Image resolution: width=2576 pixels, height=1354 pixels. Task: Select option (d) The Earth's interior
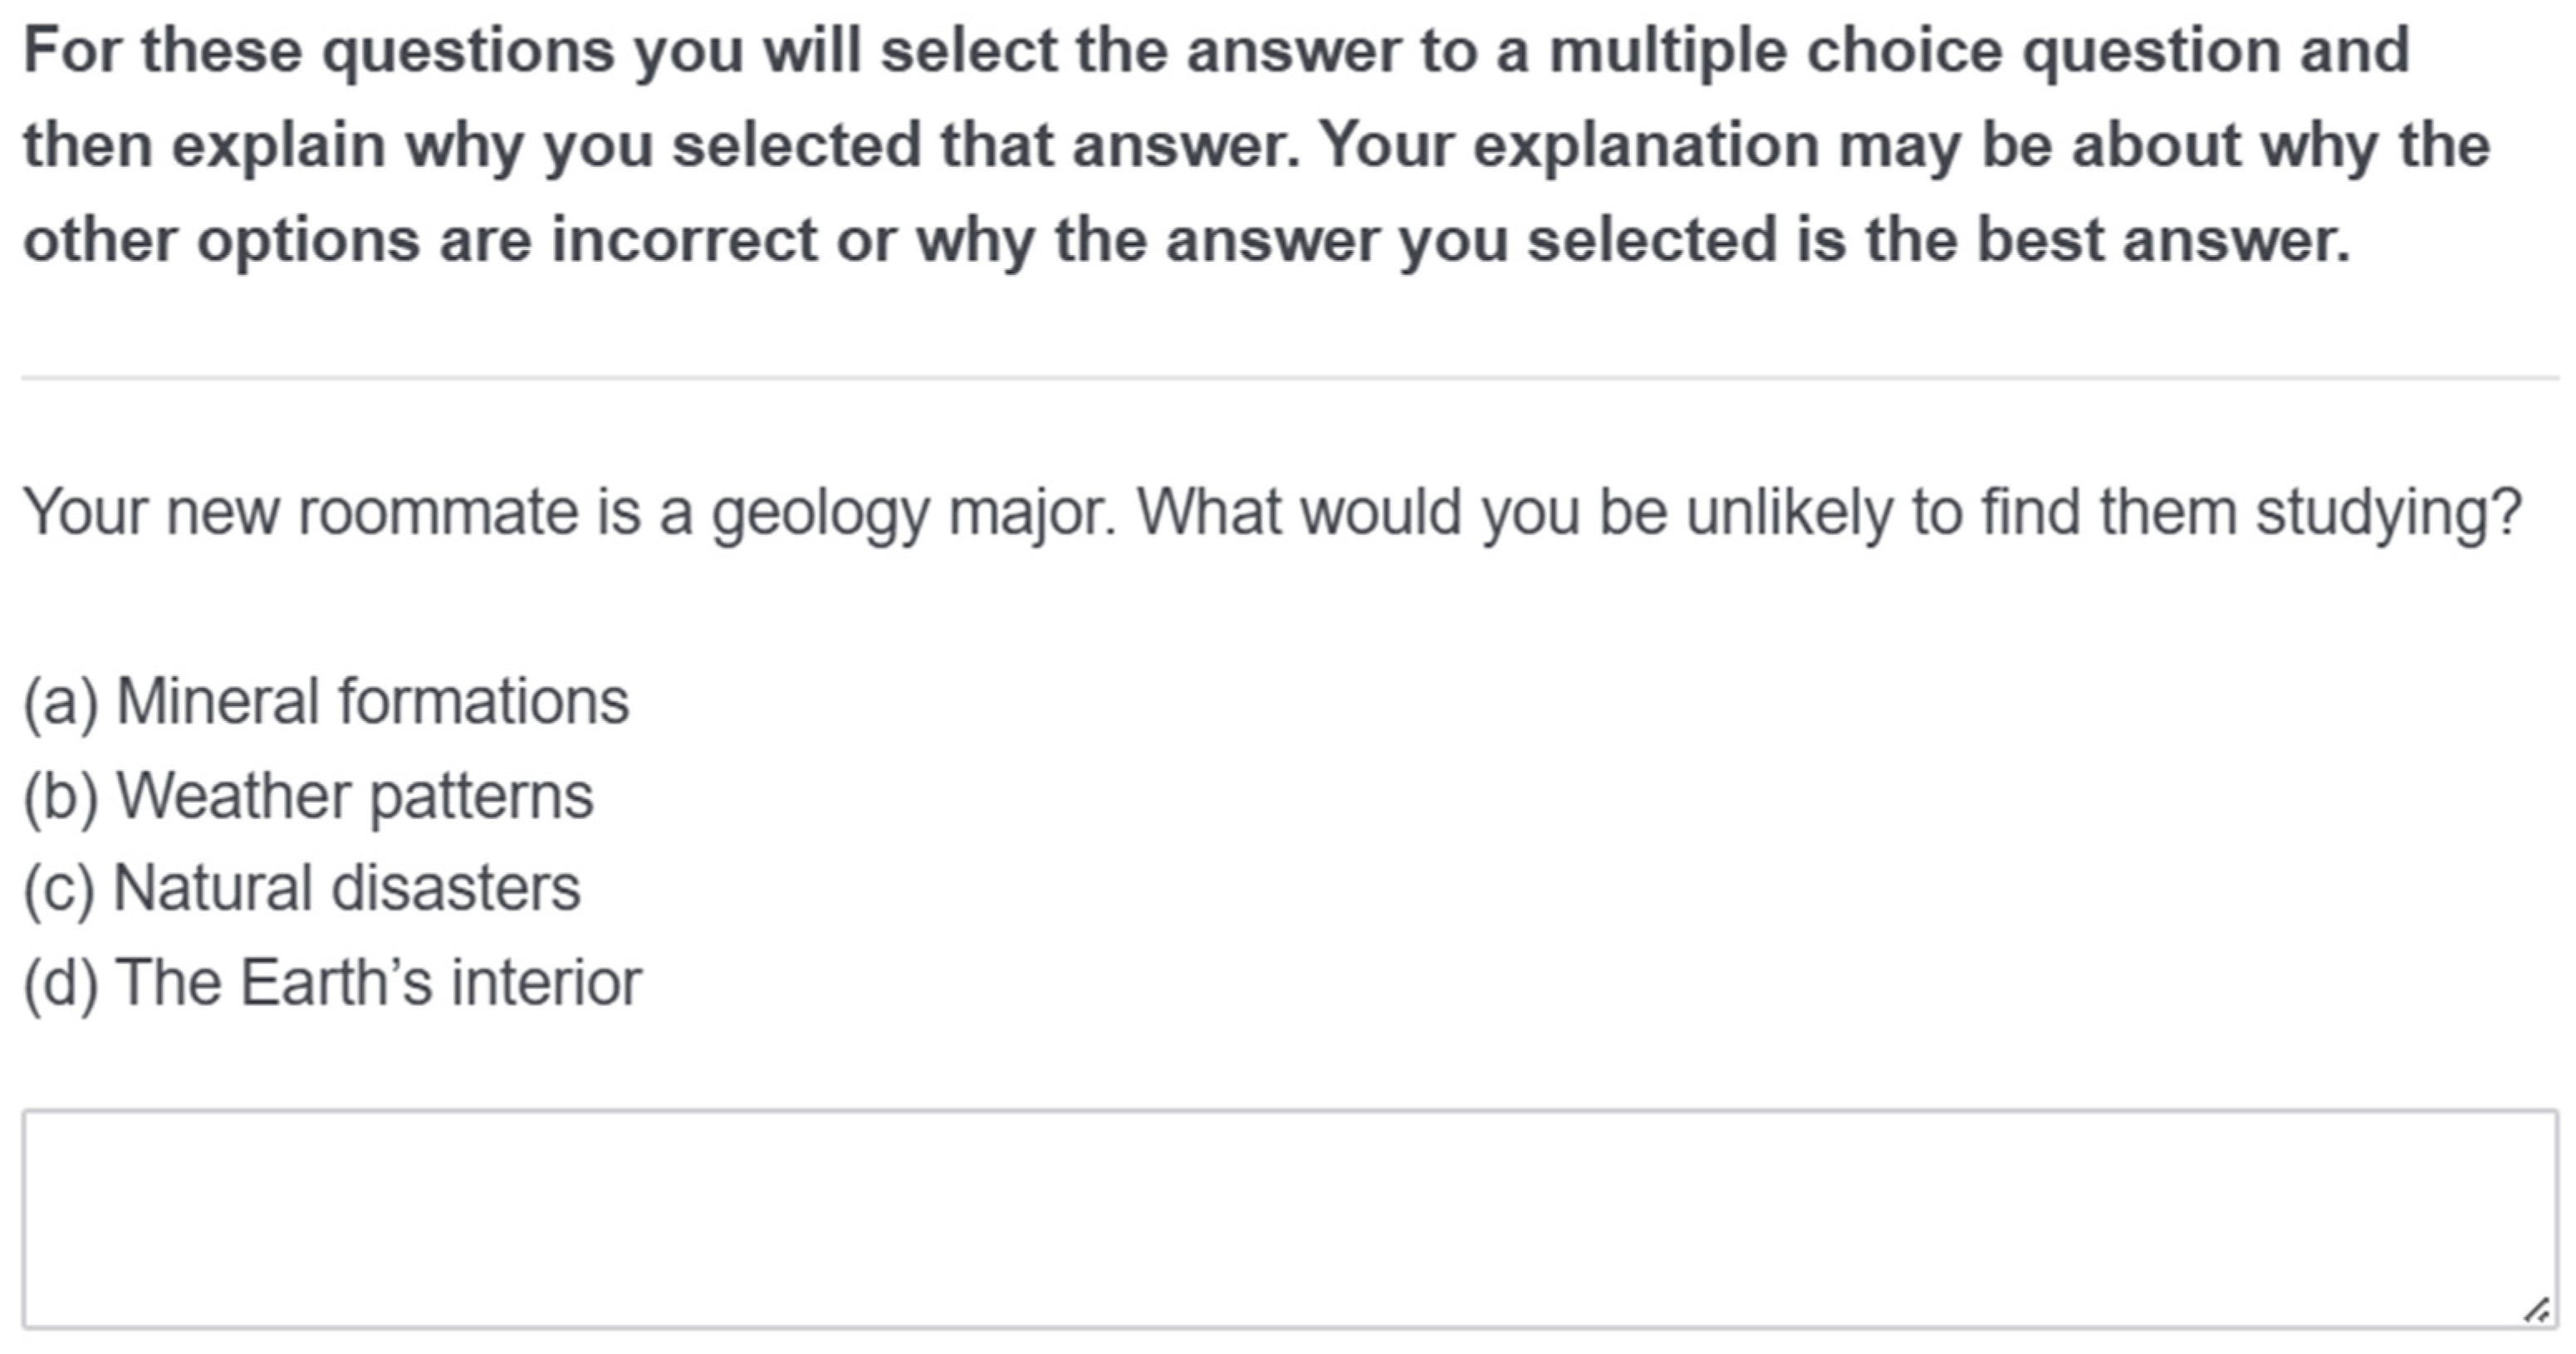(331, 982)
